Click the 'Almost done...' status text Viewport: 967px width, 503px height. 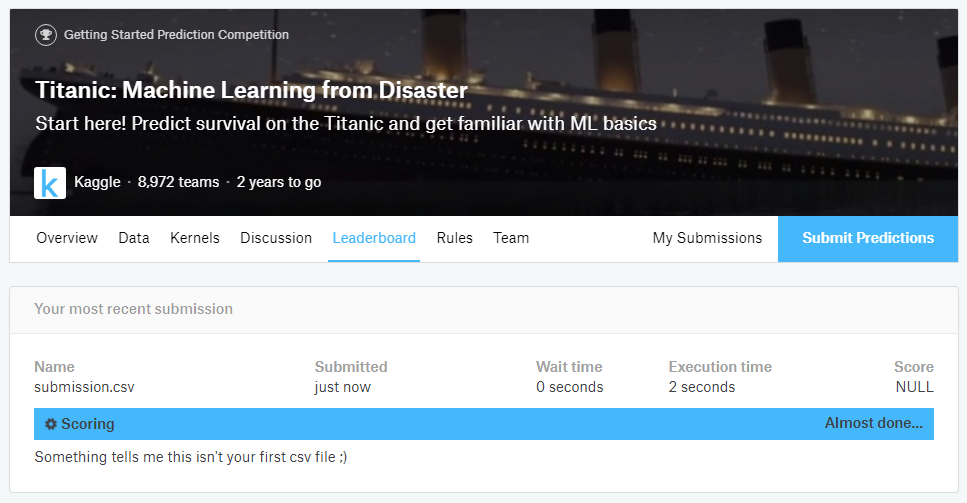pos(873,423)
